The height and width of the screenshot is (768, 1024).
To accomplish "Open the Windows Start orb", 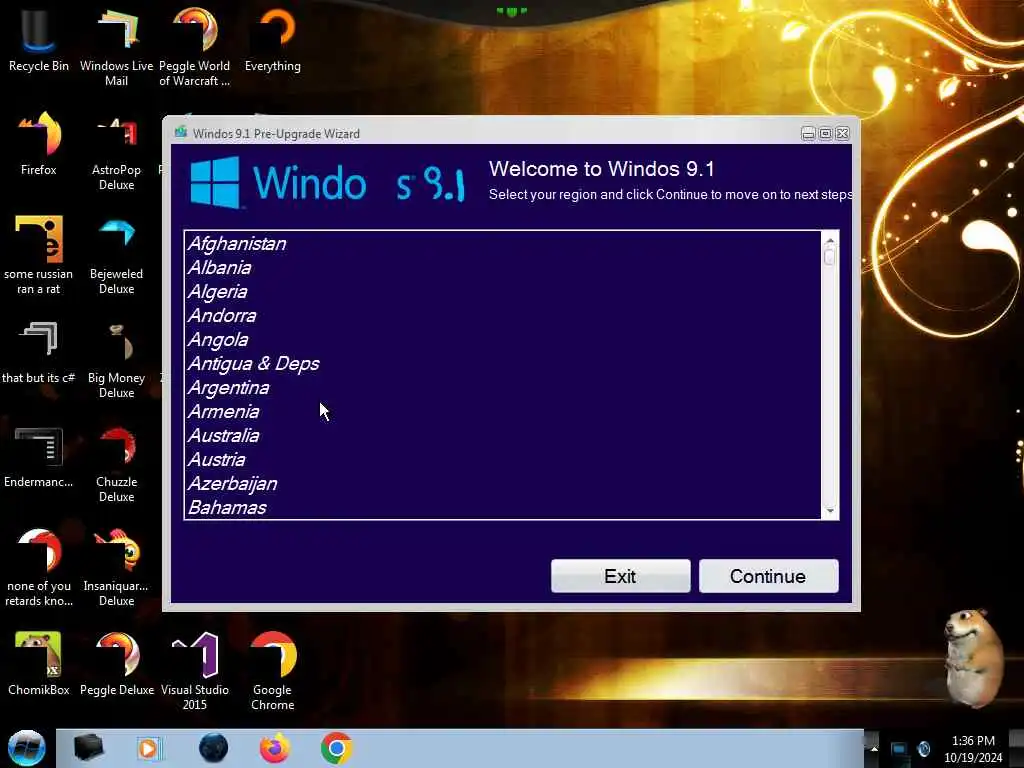I will (x=26, y=748).
